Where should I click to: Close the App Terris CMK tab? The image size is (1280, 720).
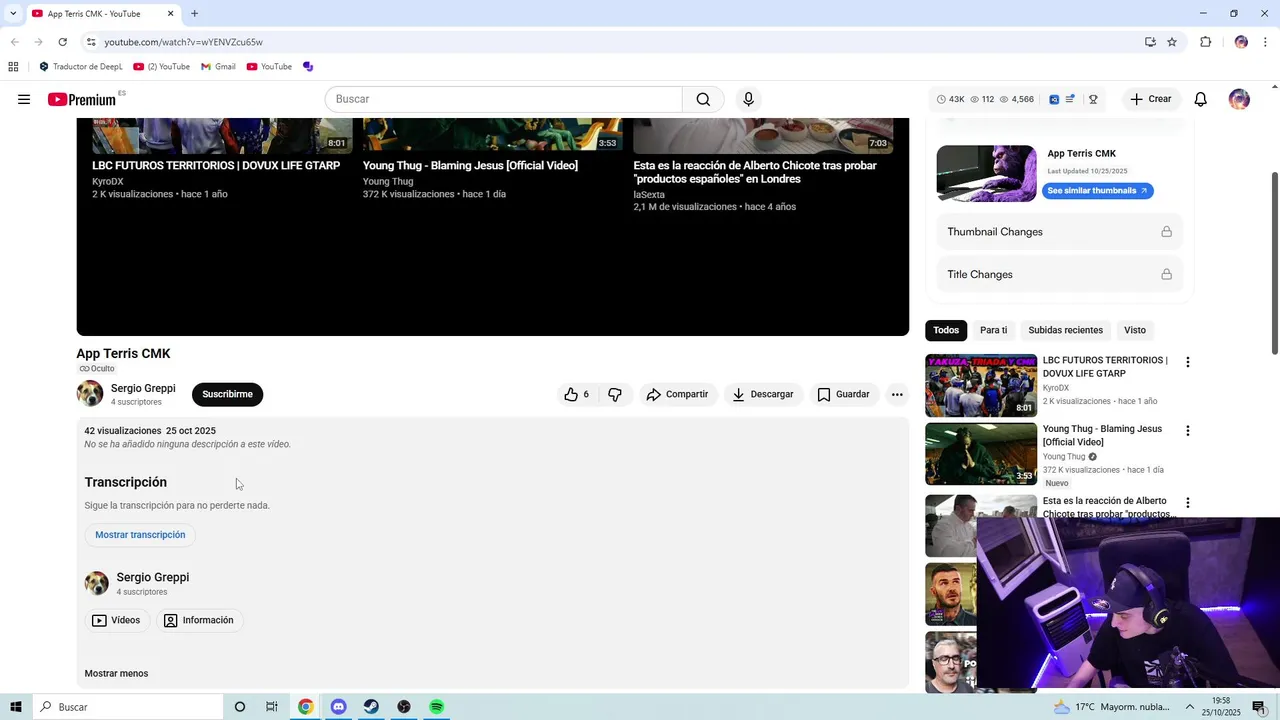[x=170, y=14]
